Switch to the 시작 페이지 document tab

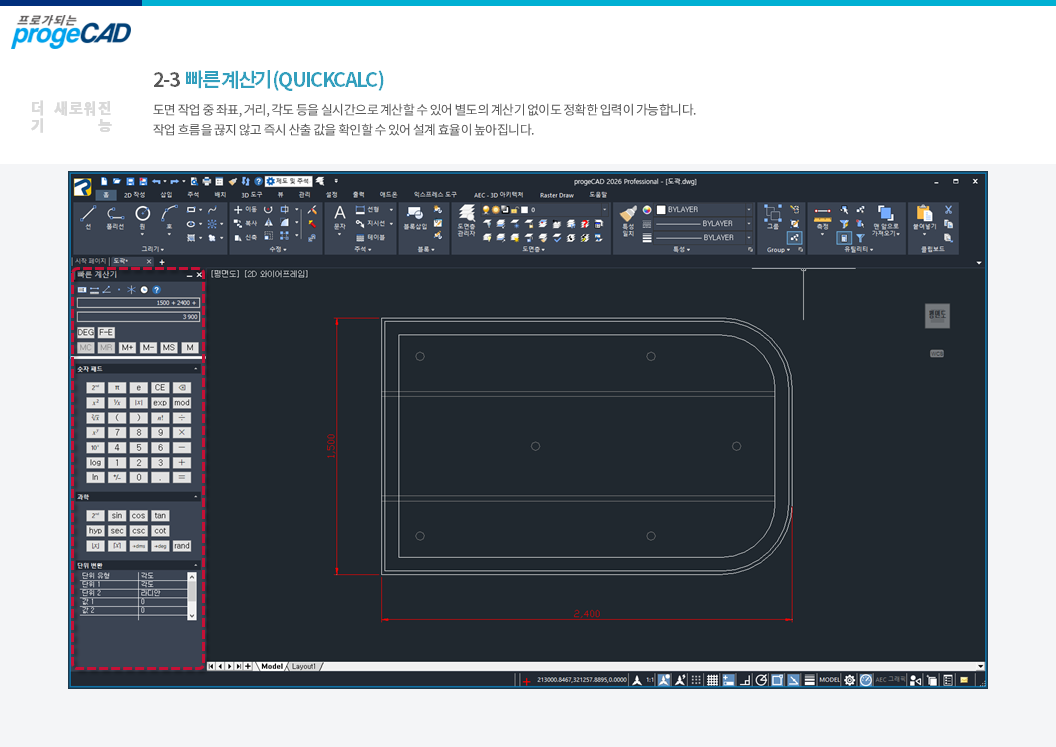(x=91, y=261)
